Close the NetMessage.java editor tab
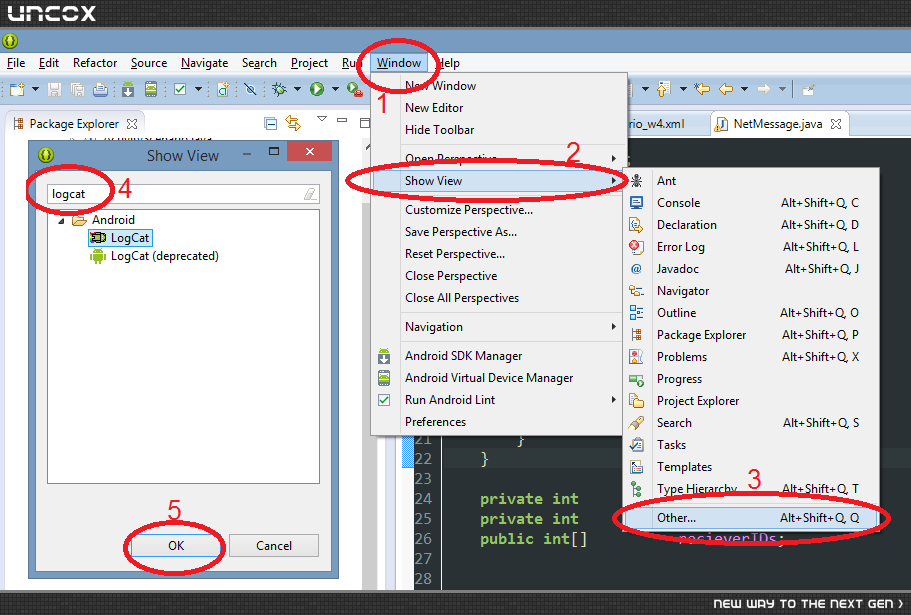911x615 pixels. 836,124
